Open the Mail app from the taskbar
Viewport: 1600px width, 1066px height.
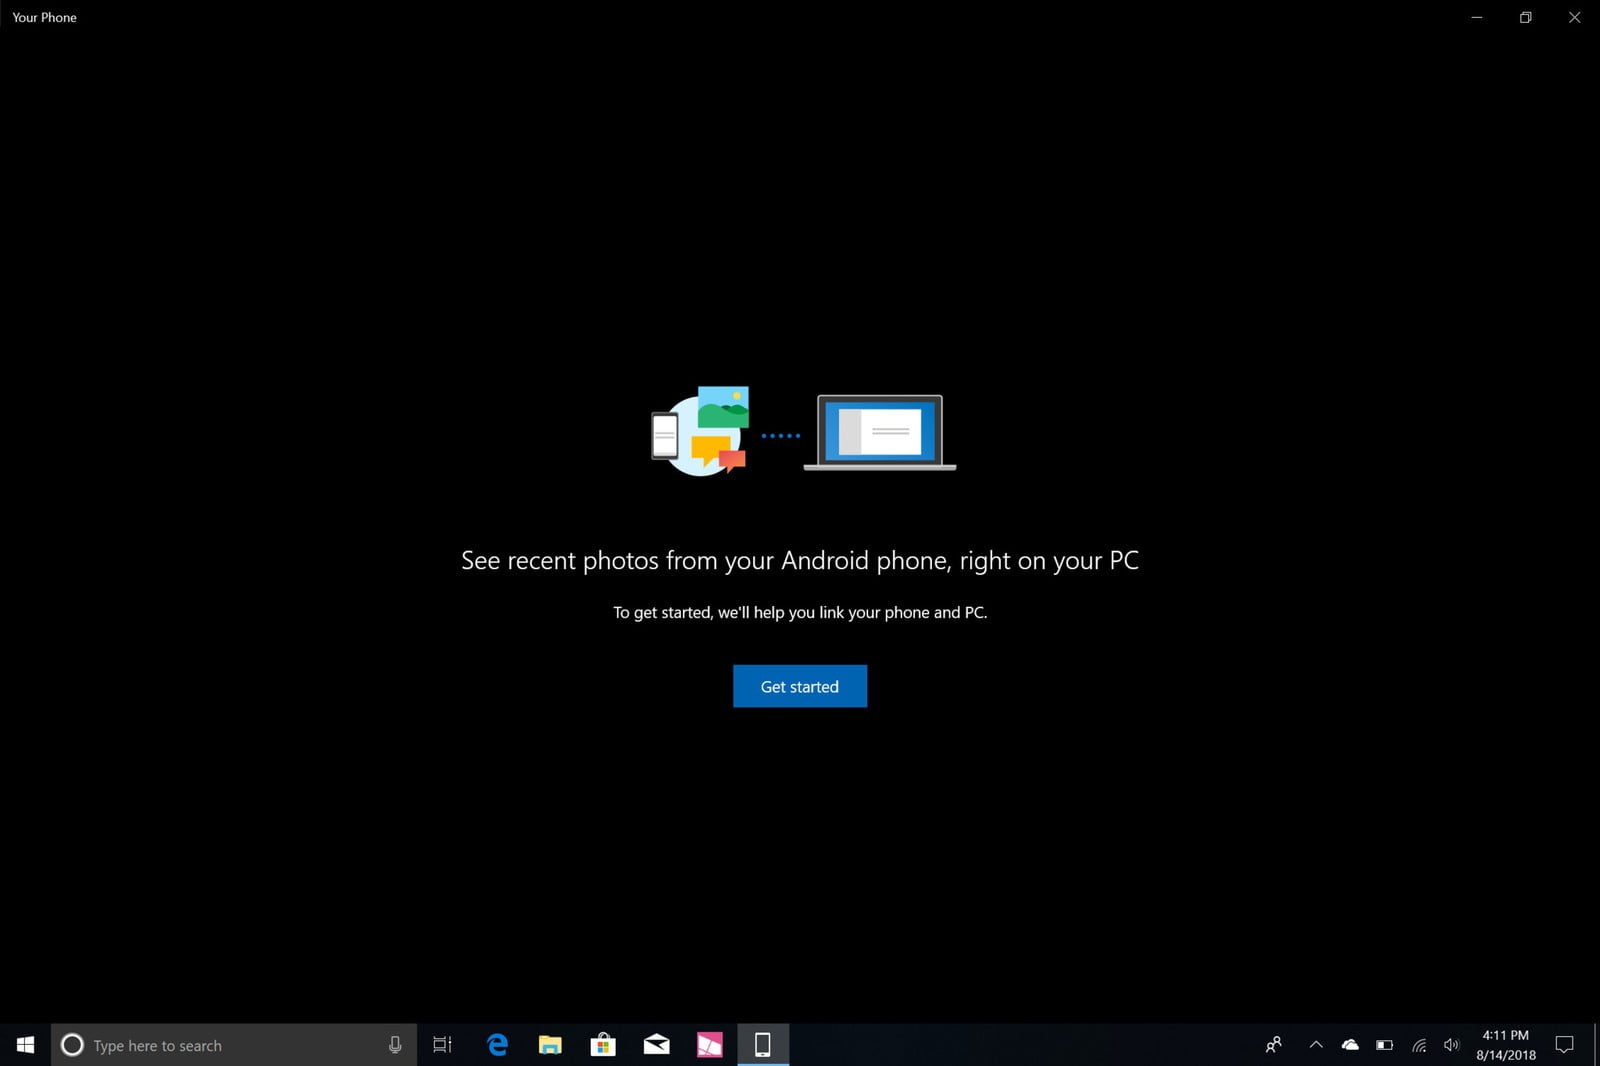pyautogui.click(x=656, y=1045)
